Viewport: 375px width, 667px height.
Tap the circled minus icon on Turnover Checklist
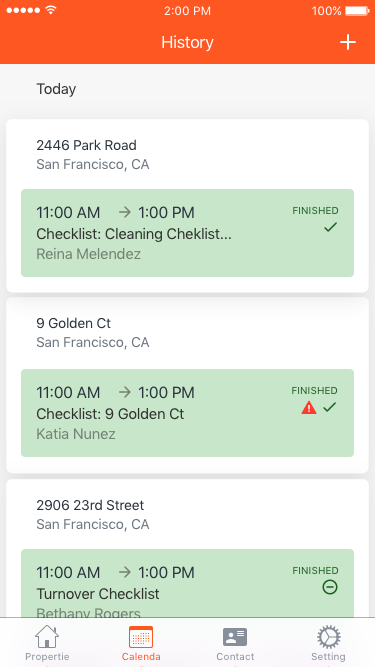click(x=330, y=587)
